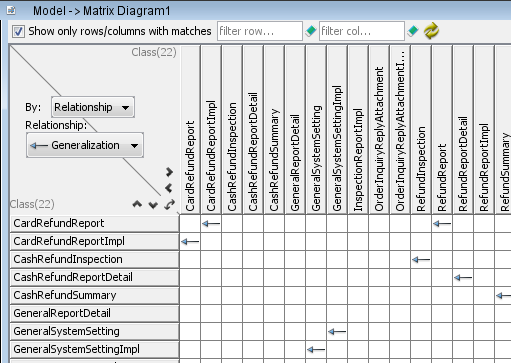This screenshot has height=363, width=511.
Task: Select the CashRefundSummary row header
Action: click(x=95, y=295)
